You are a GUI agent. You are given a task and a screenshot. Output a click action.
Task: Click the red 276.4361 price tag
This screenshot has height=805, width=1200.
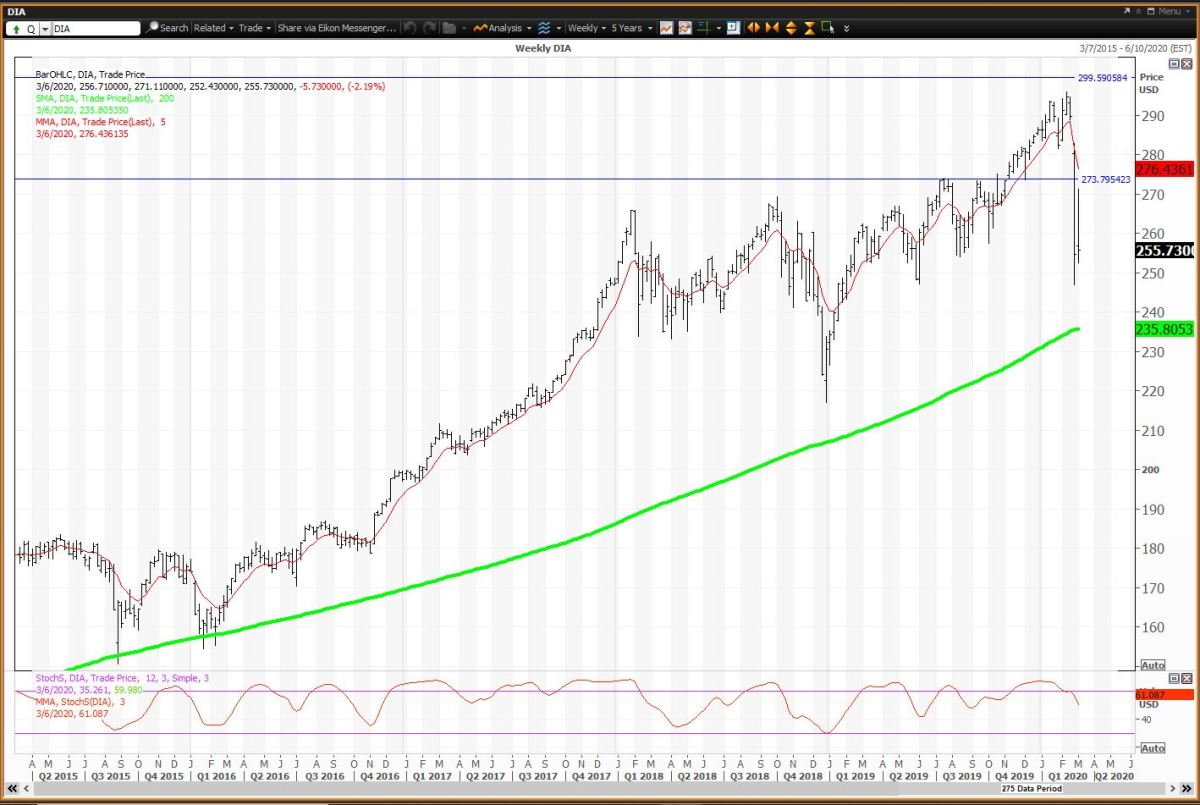click(x=1165, y=170)
